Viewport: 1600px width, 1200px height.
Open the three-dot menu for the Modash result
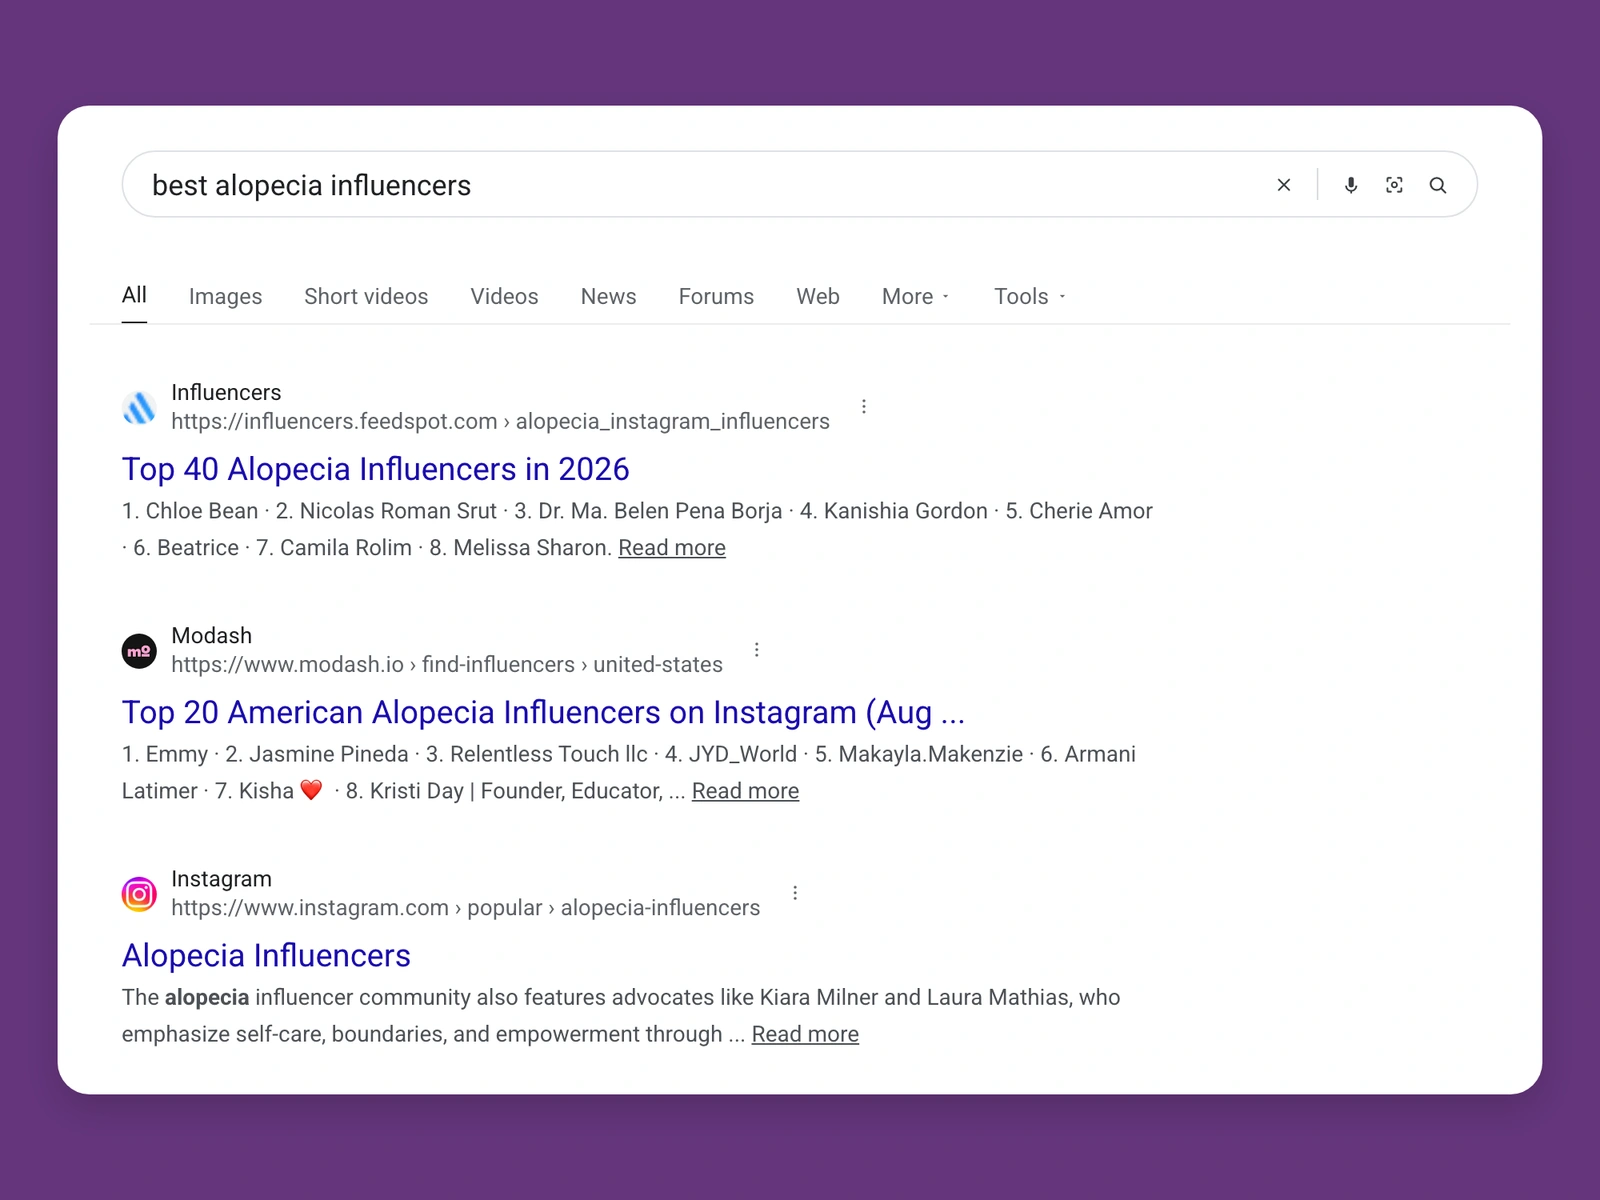click(x=757, y=649)
